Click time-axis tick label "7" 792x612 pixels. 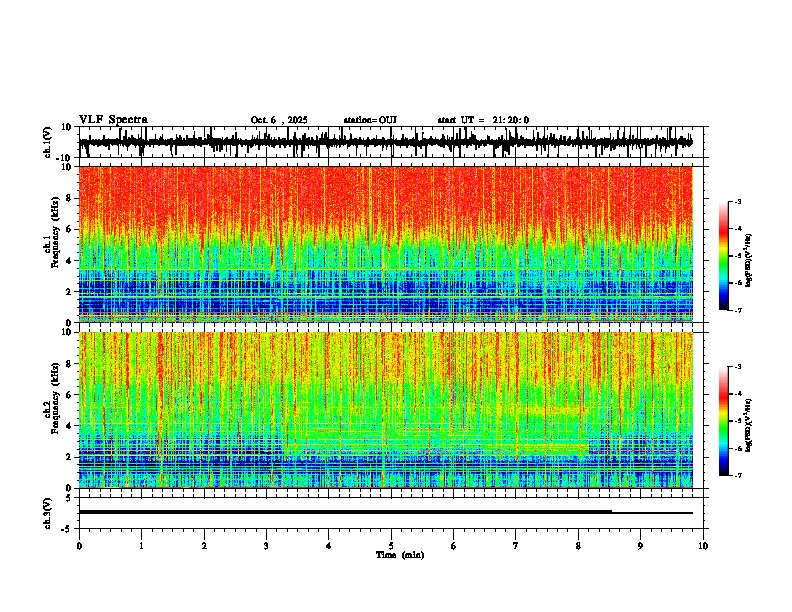[516, 546]
